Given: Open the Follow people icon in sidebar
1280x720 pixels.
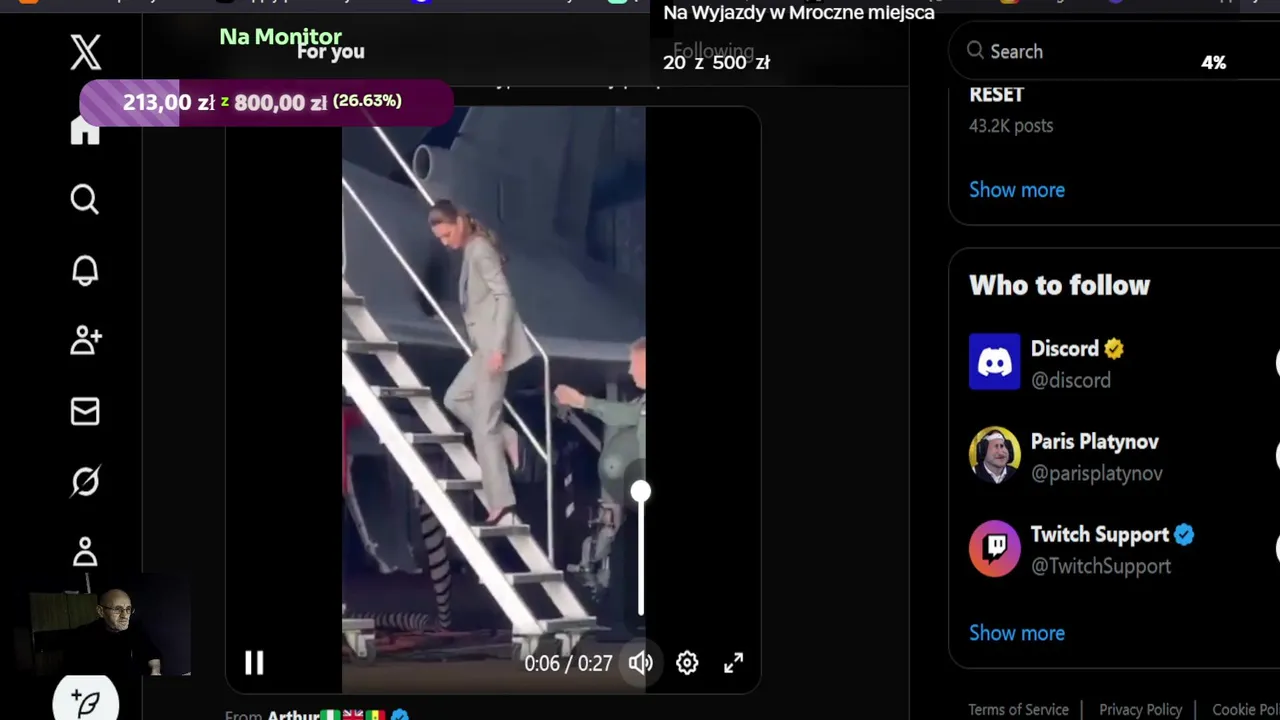Looking at the screenshot, I should click(x=85, y=340).
